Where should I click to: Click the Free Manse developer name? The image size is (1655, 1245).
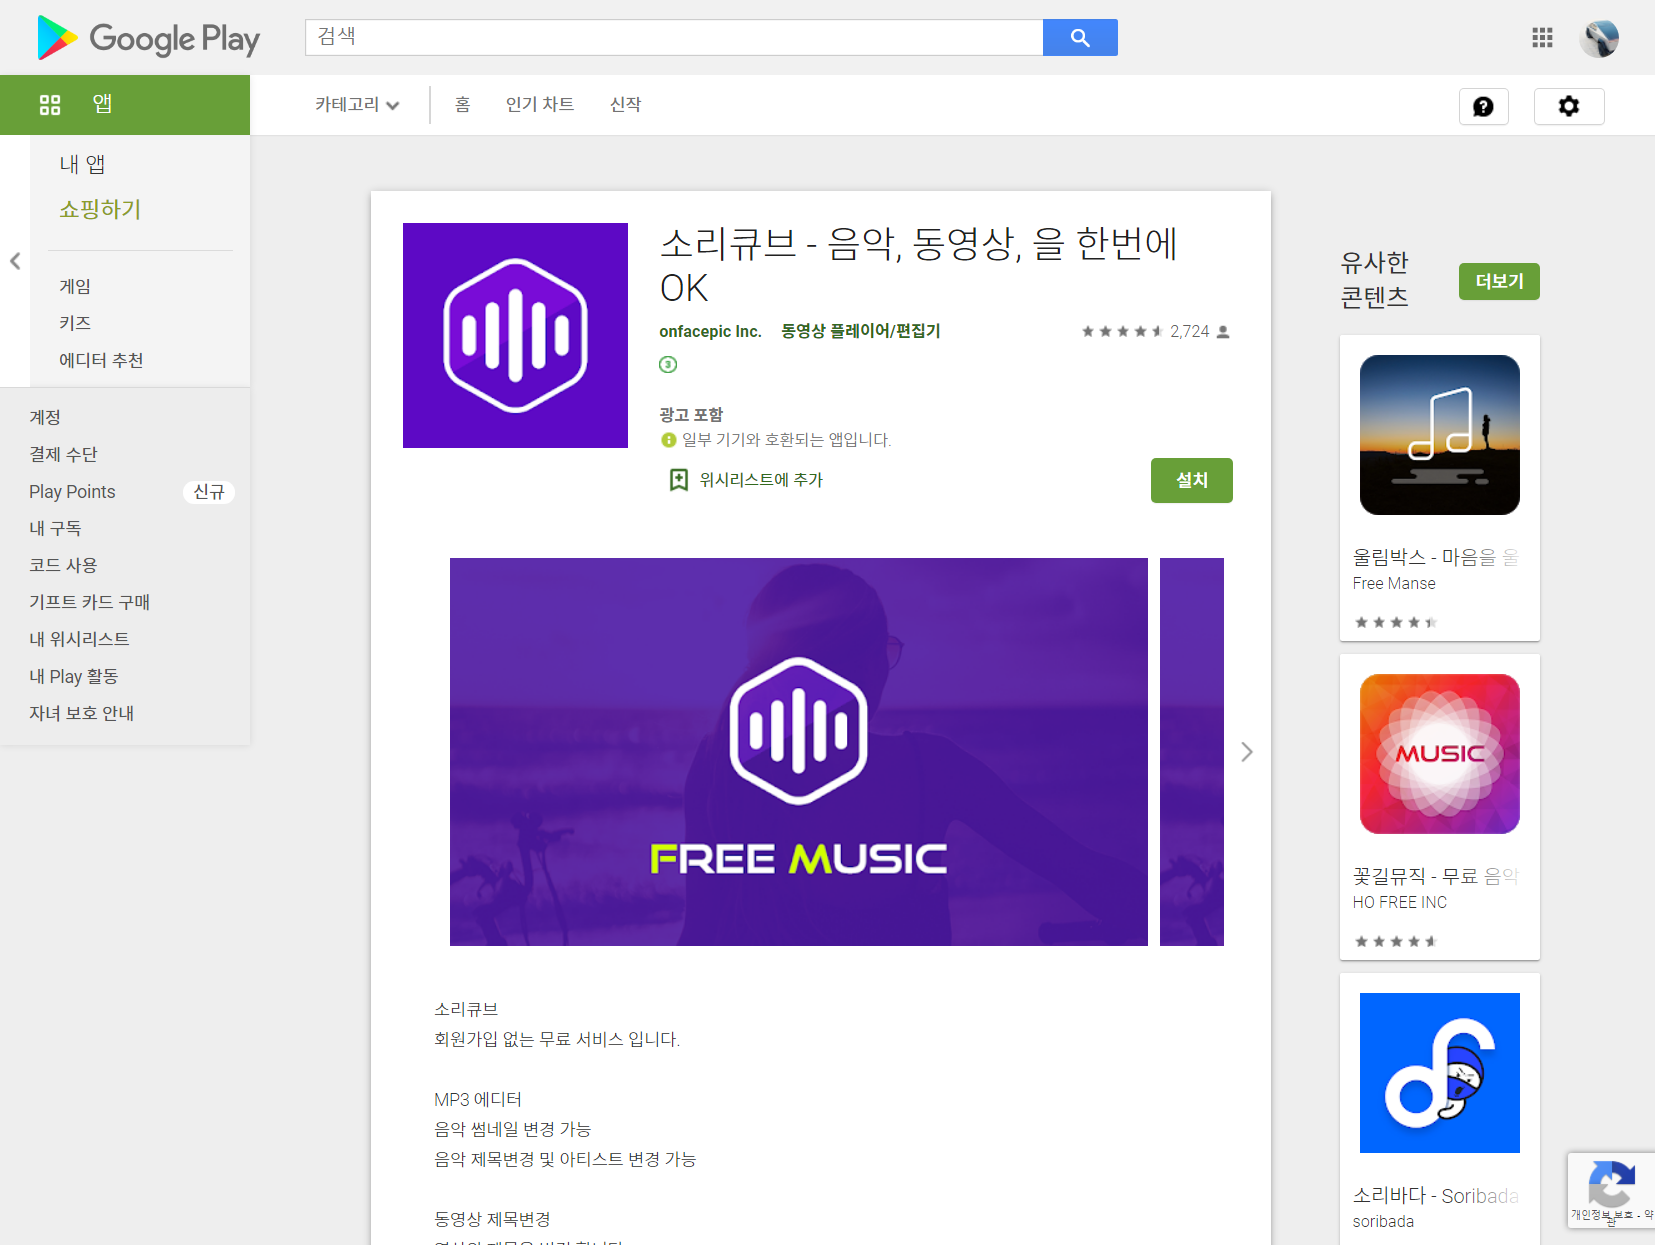1394,584
